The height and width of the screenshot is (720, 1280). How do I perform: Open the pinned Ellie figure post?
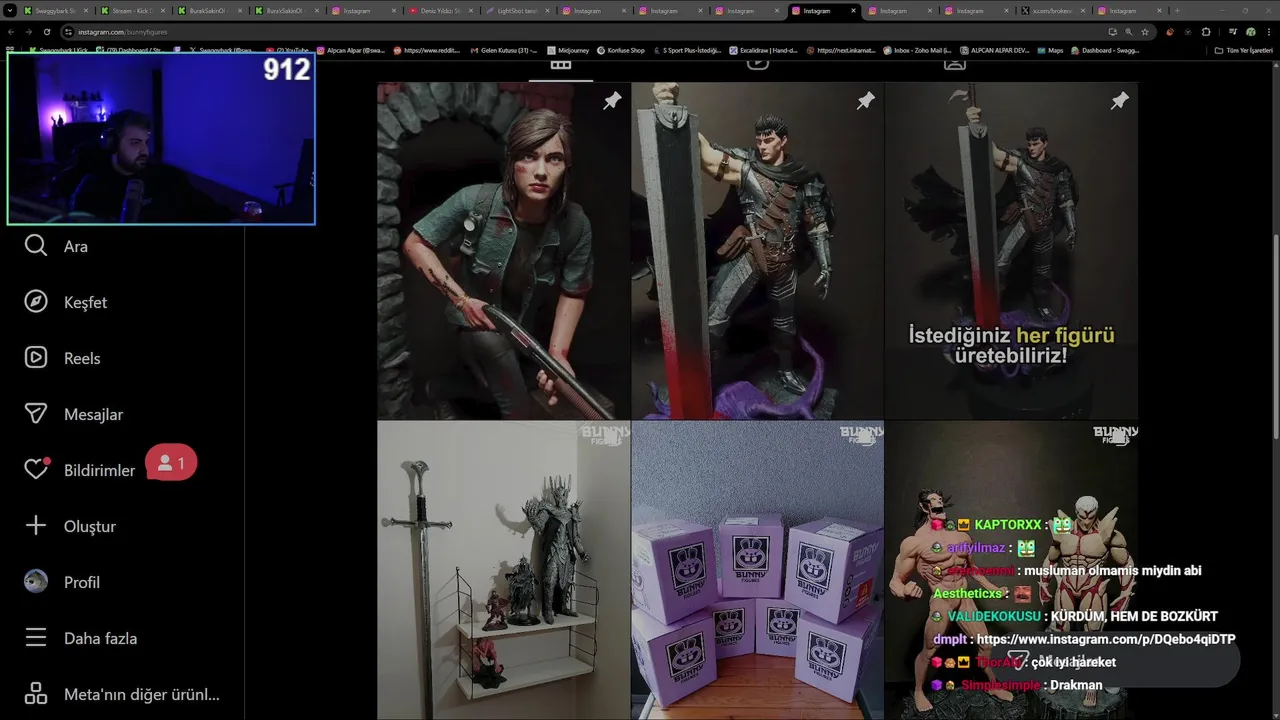(503, 250)
